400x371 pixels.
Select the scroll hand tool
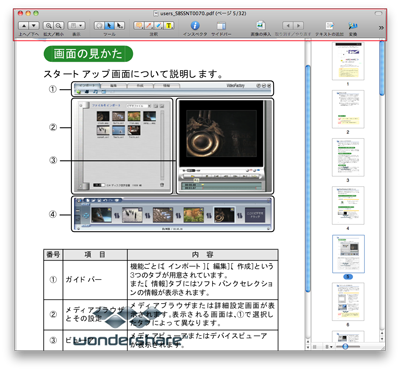coord(99,26)
